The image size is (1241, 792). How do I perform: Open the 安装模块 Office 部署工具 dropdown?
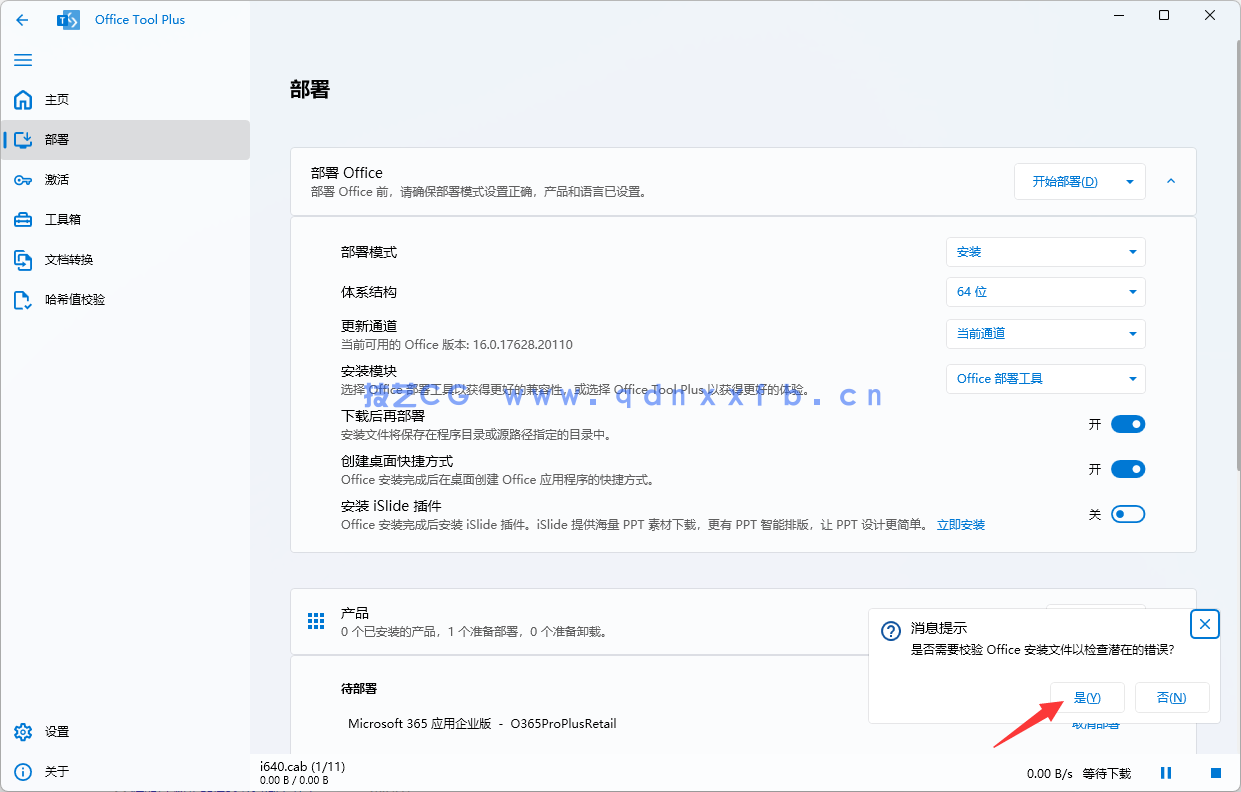1045,378
